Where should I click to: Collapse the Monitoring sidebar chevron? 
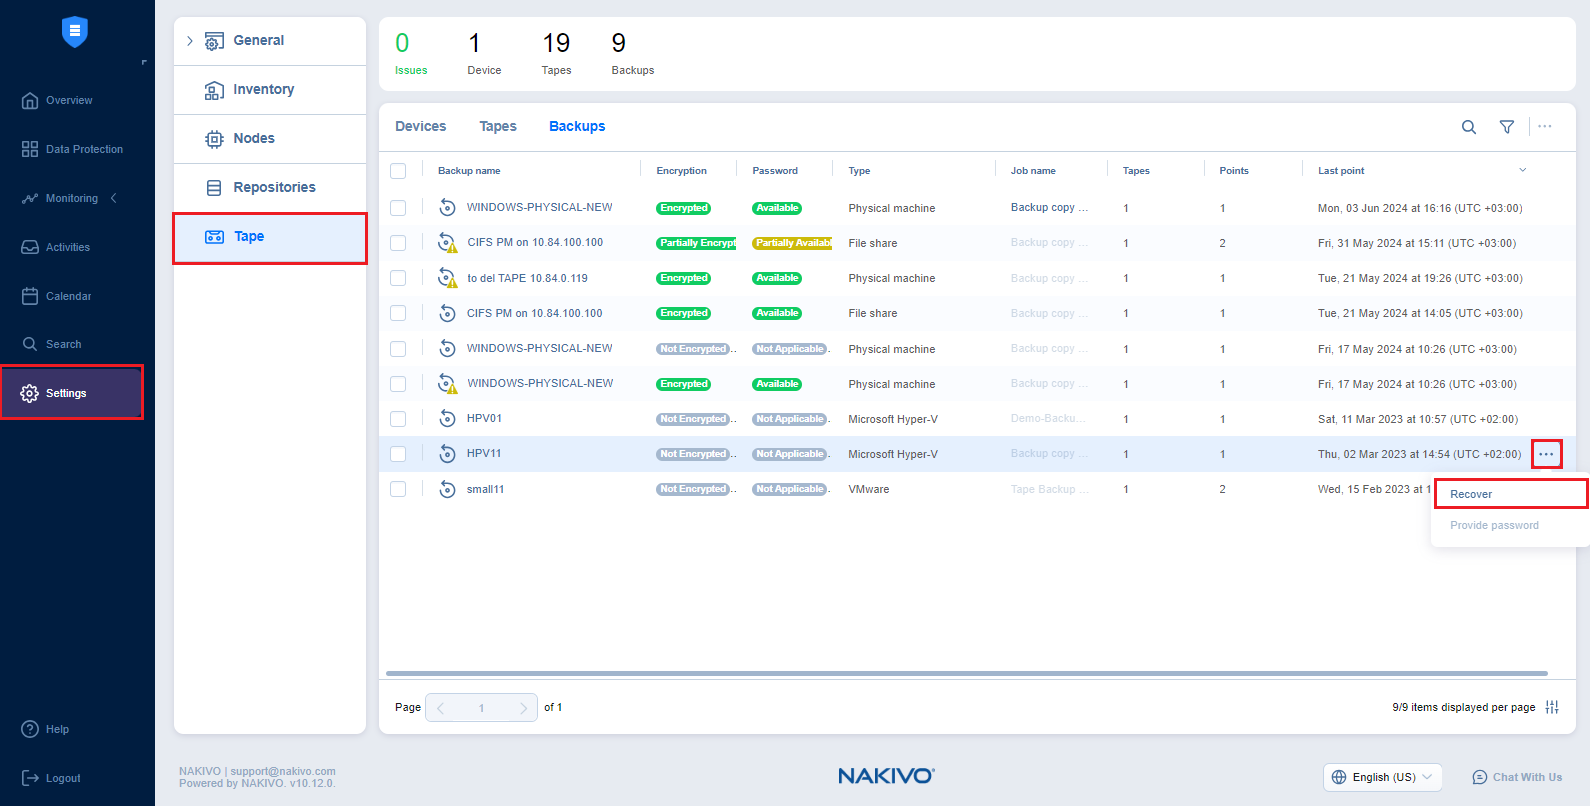pos(114,198)
